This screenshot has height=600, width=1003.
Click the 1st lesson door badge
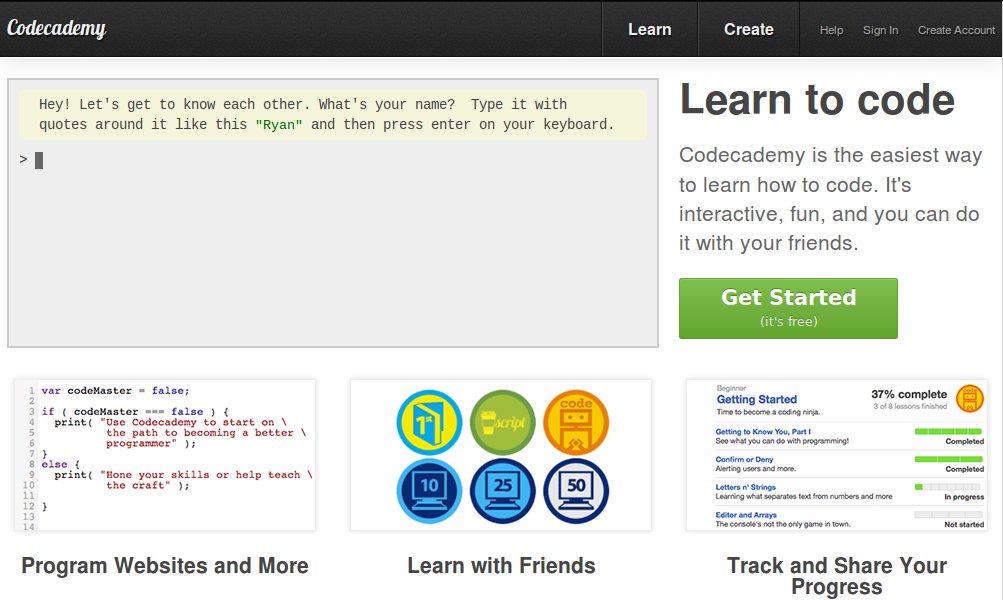click(x=429, y=422)
